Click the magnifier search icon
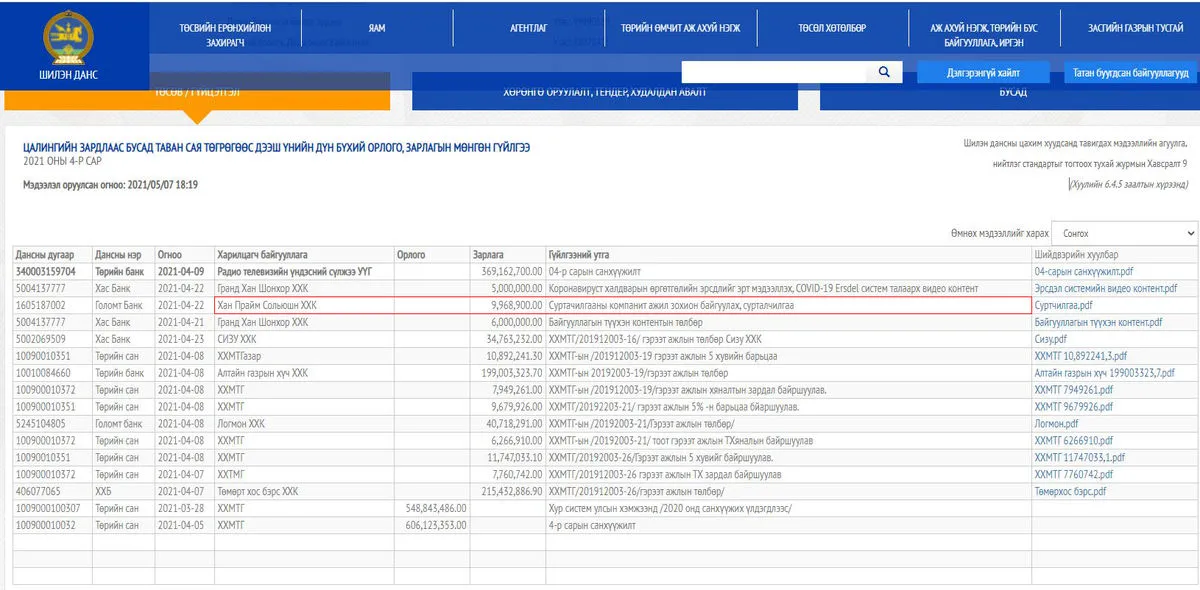Image resolution: width=1200 pixels, height=590 pixels. click(884, 72)
